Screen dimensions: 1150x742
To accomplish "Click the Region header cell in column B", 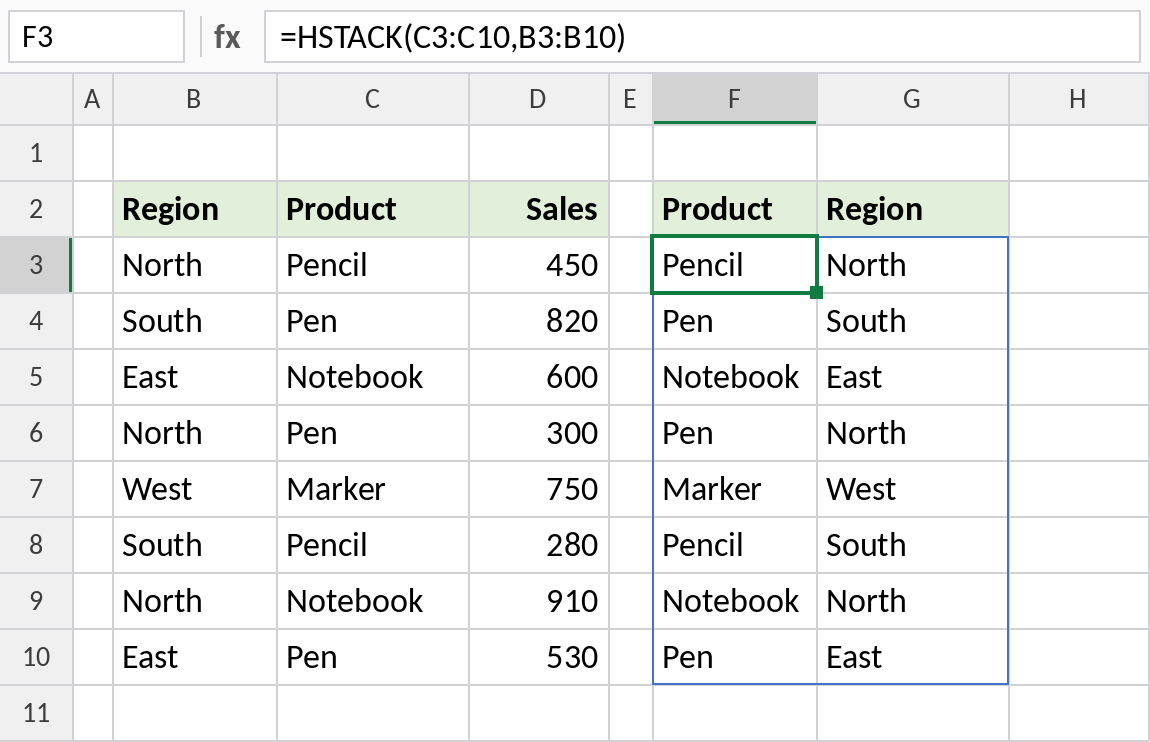I will pyautogui.click(x=194, y=209).
